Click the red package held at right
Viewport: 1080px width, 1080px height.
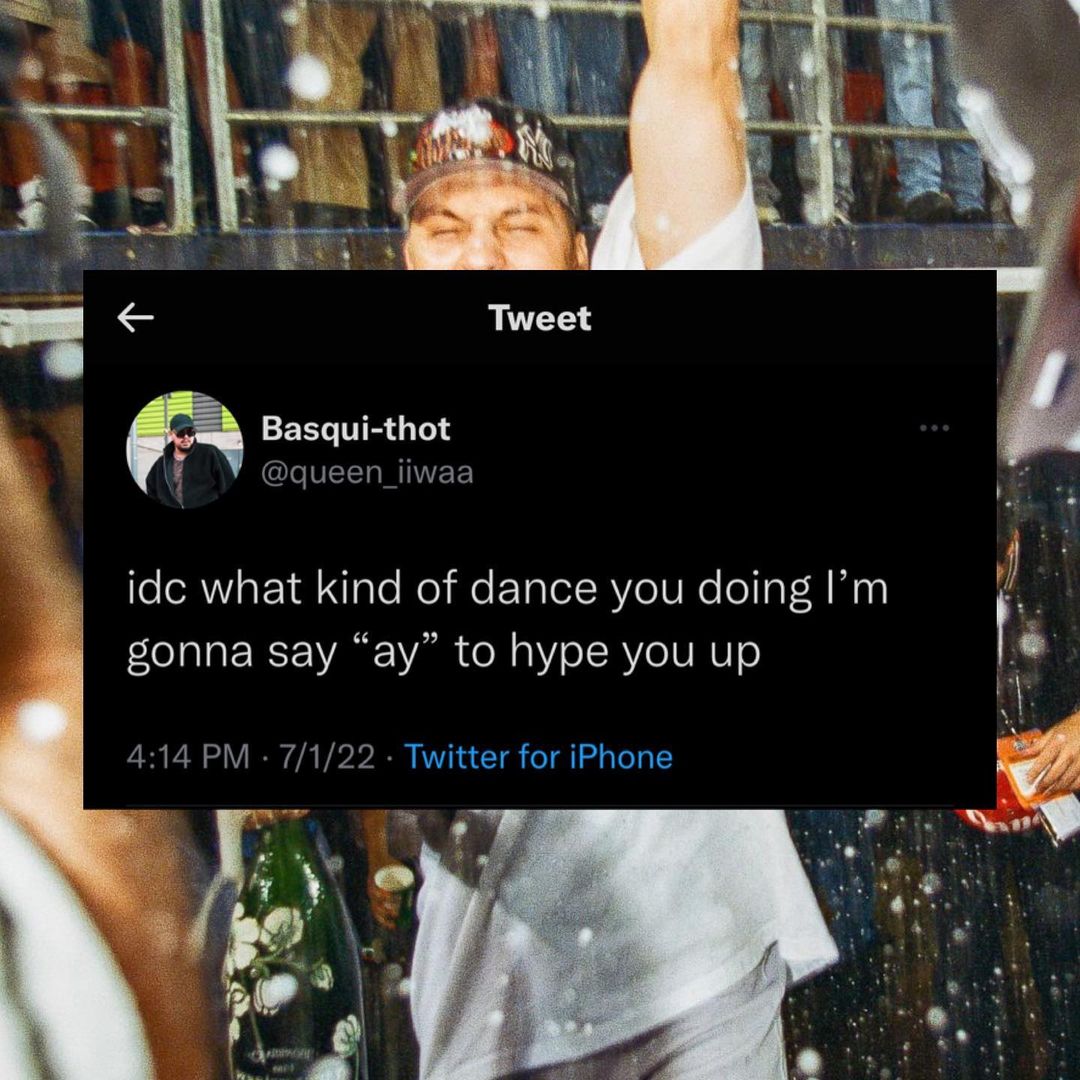tap(1019, 778)
